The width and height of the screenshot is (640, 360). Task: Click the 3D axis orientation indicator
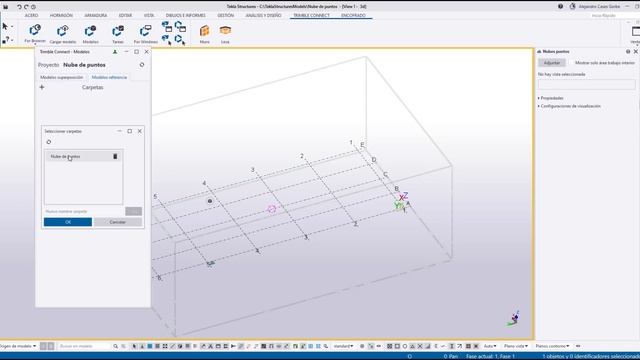coord(513,318)
